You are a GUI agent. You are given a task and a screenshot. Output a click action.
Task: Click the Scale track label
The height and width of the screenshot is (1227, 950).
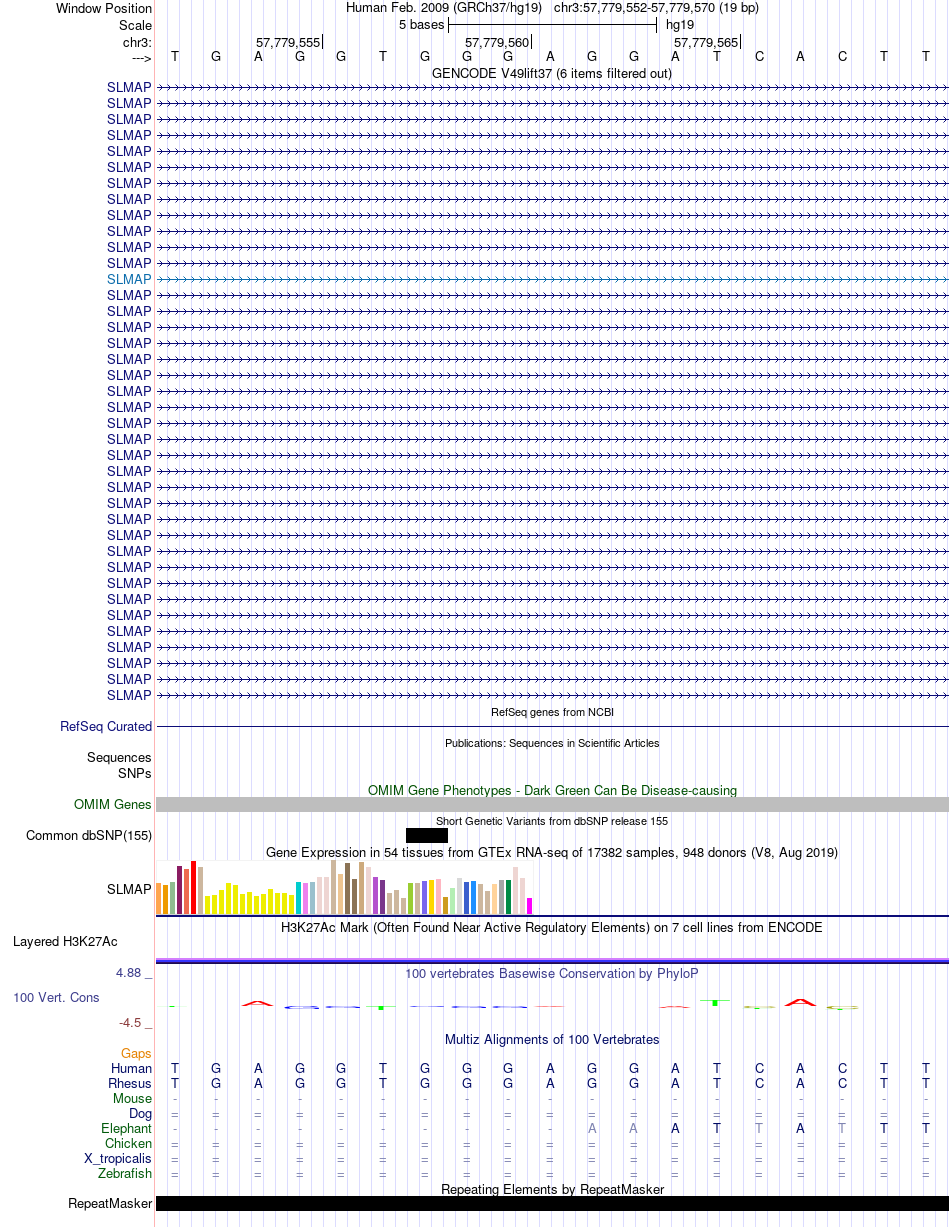click(x=135, y=25)
